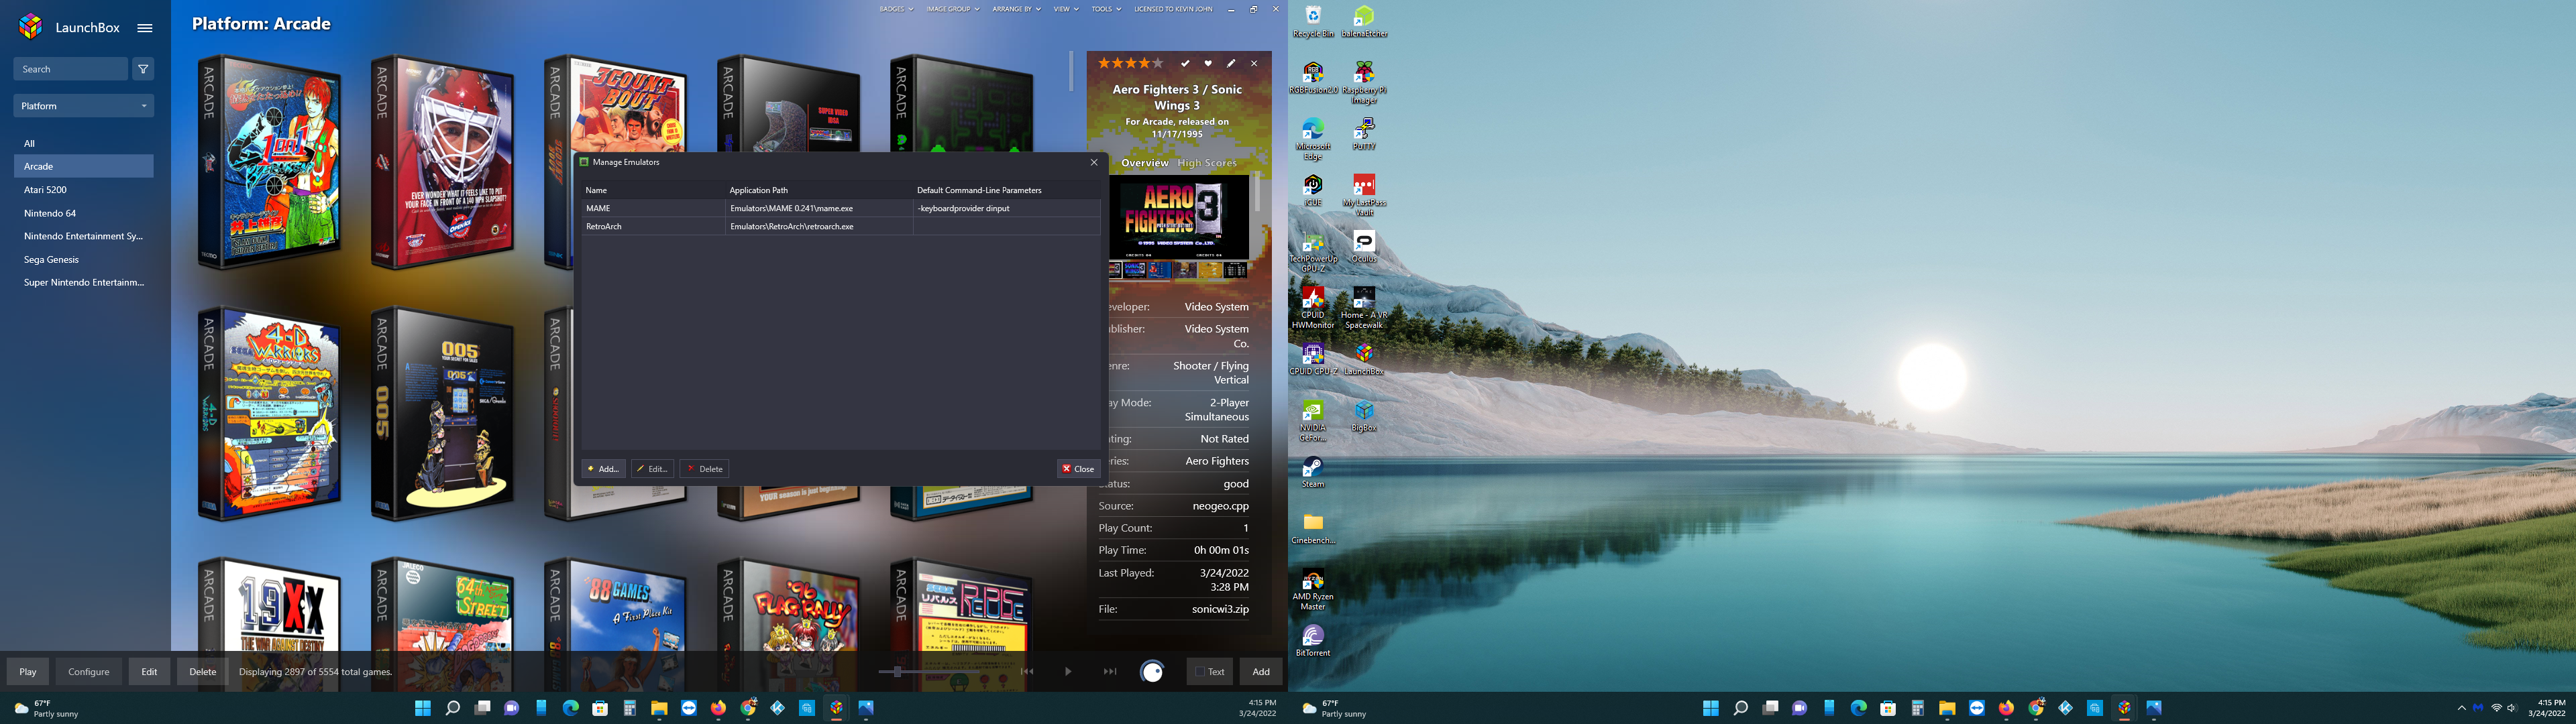Expand the Tools dropdown menu

(x=1106, y=9)
